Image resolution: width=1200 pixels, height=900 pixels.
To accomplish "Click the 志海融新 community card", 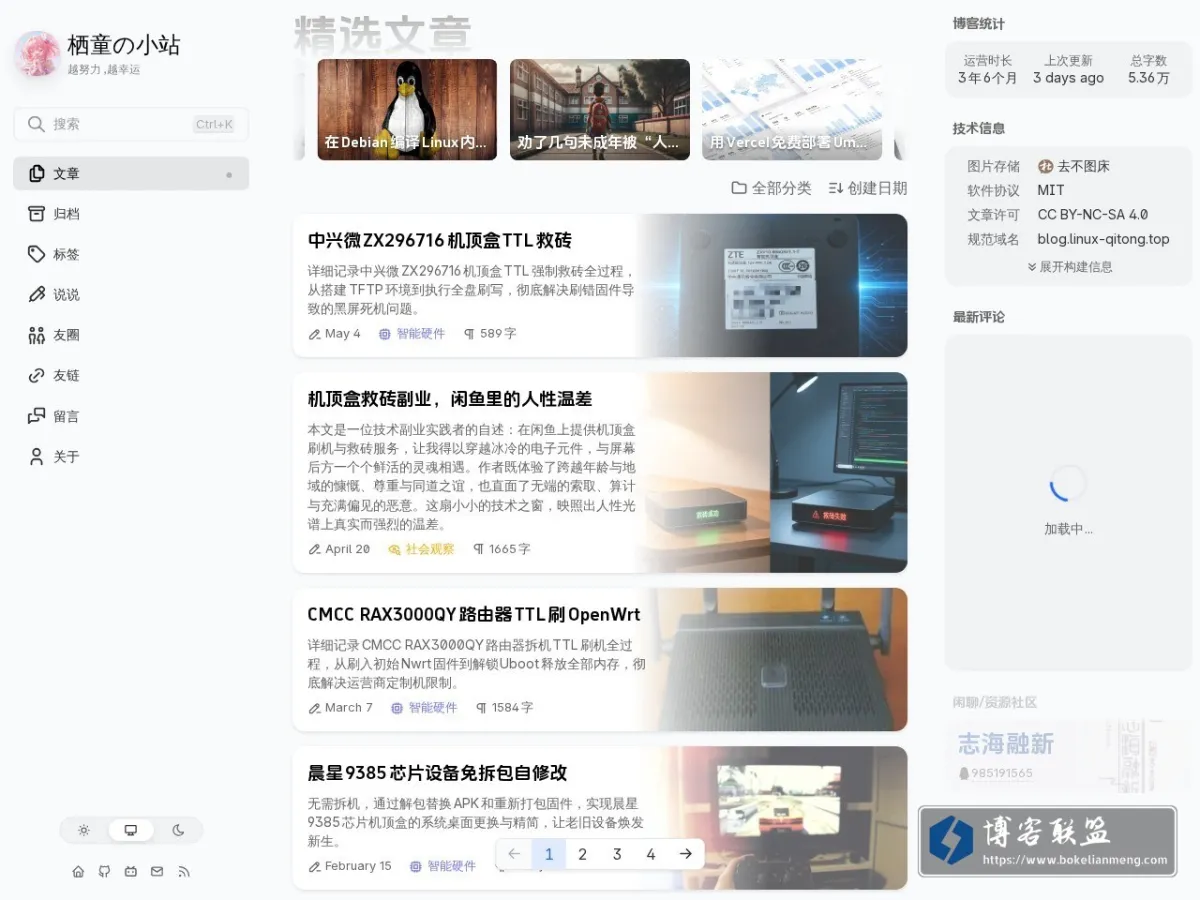I will click(1069, 755).
